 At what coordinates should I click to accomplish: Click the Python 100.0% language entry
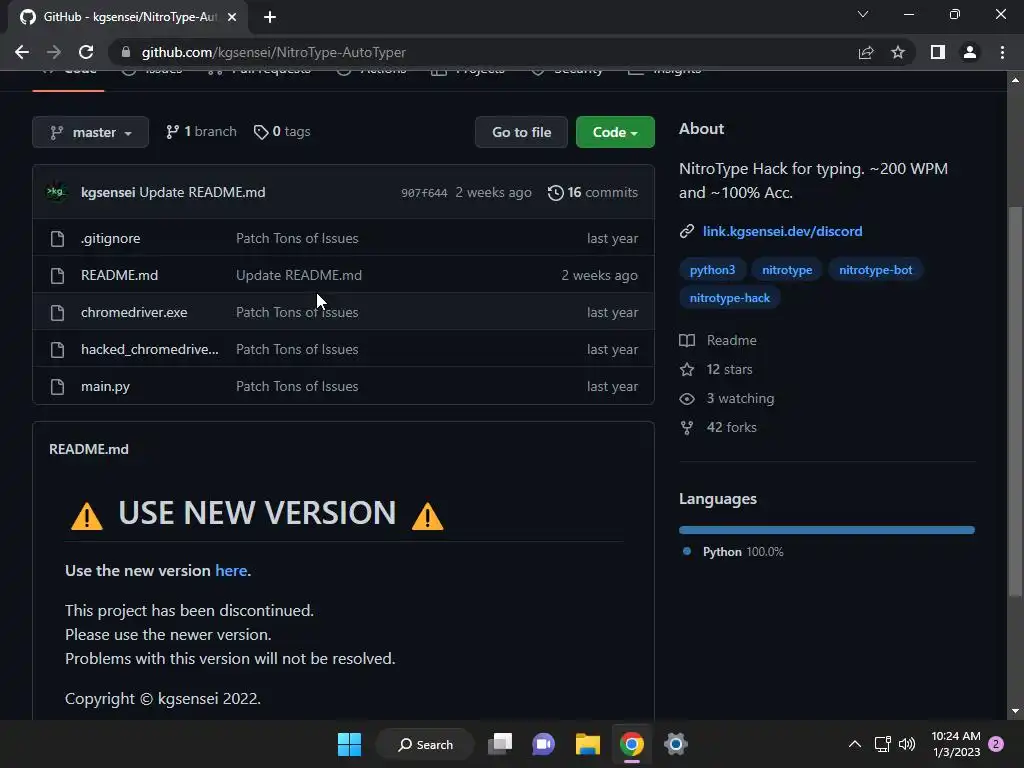point(733,552)
